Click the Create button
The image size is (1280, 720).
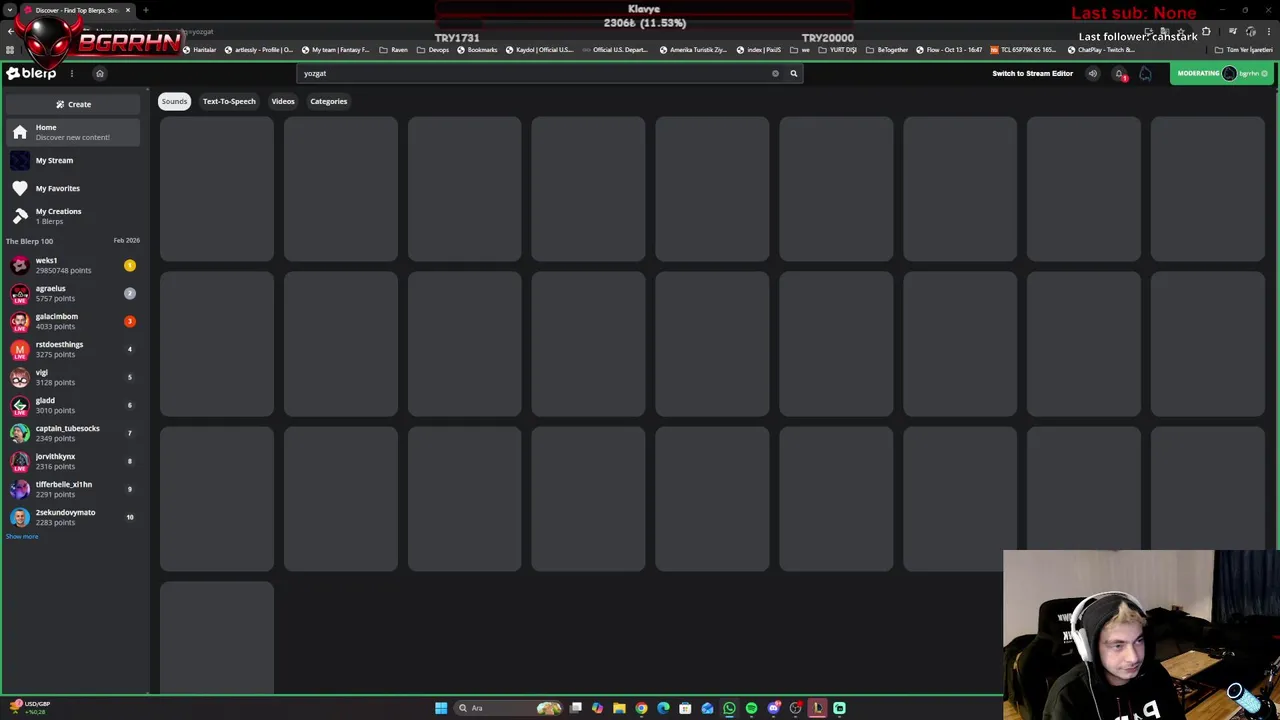pyautogui.click(x=73, y=104)
